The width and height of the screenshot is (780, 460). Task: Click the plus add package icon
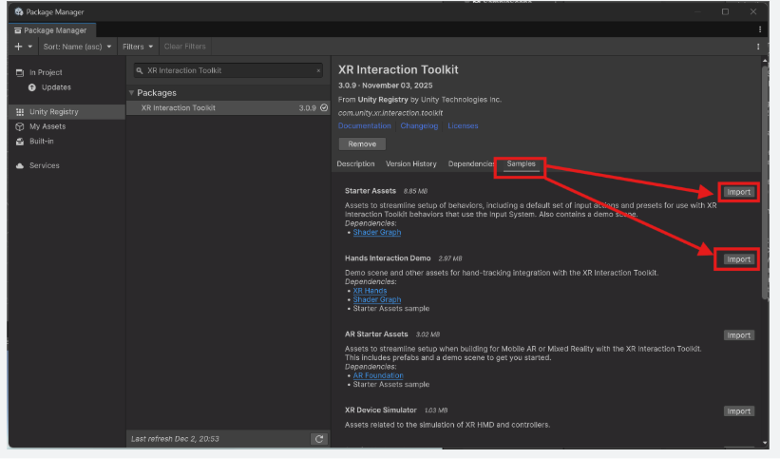point(18,46)
